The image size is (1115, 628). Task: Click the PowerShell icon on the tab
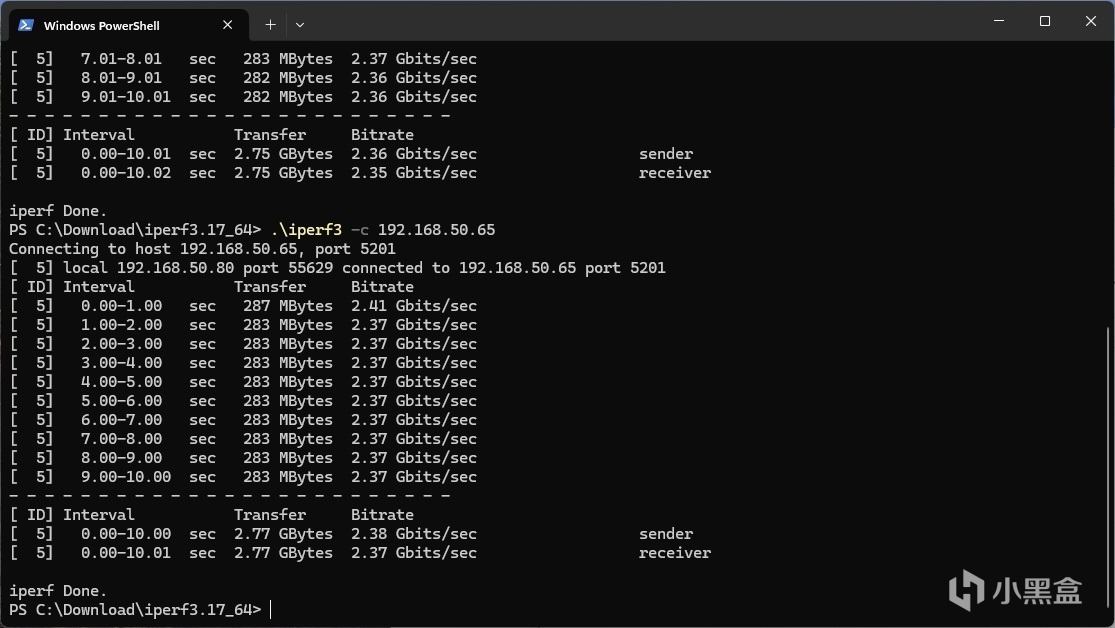click(26, 25)
